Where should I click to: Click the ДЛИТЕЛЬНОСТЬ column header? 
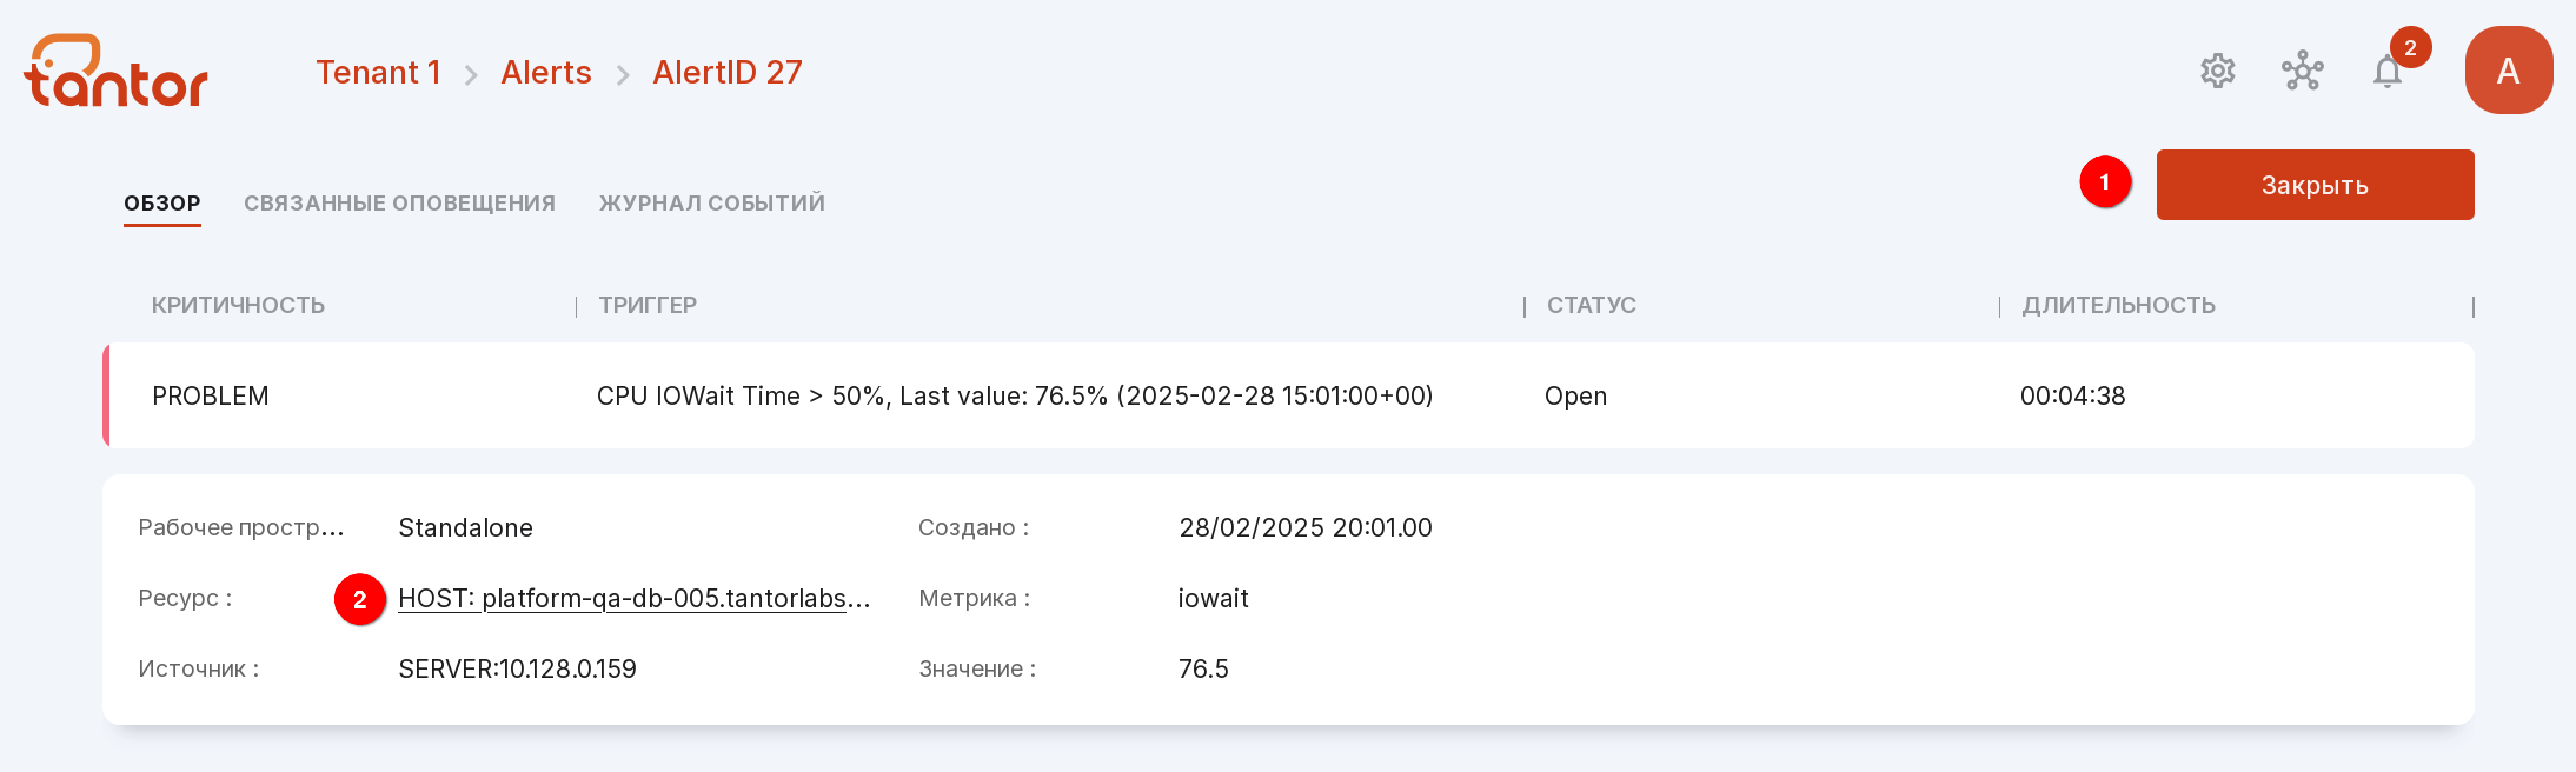point(2118,305)
